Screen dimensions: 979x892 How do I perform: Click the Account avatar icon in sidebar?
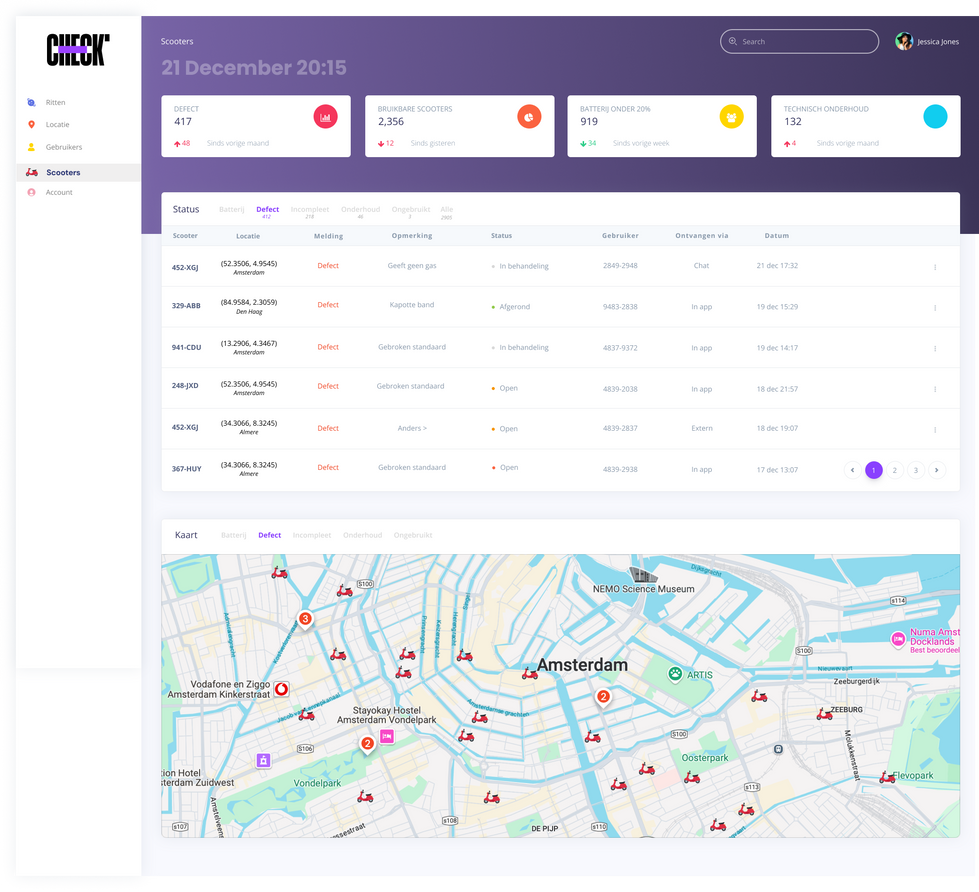coord(31,192)
